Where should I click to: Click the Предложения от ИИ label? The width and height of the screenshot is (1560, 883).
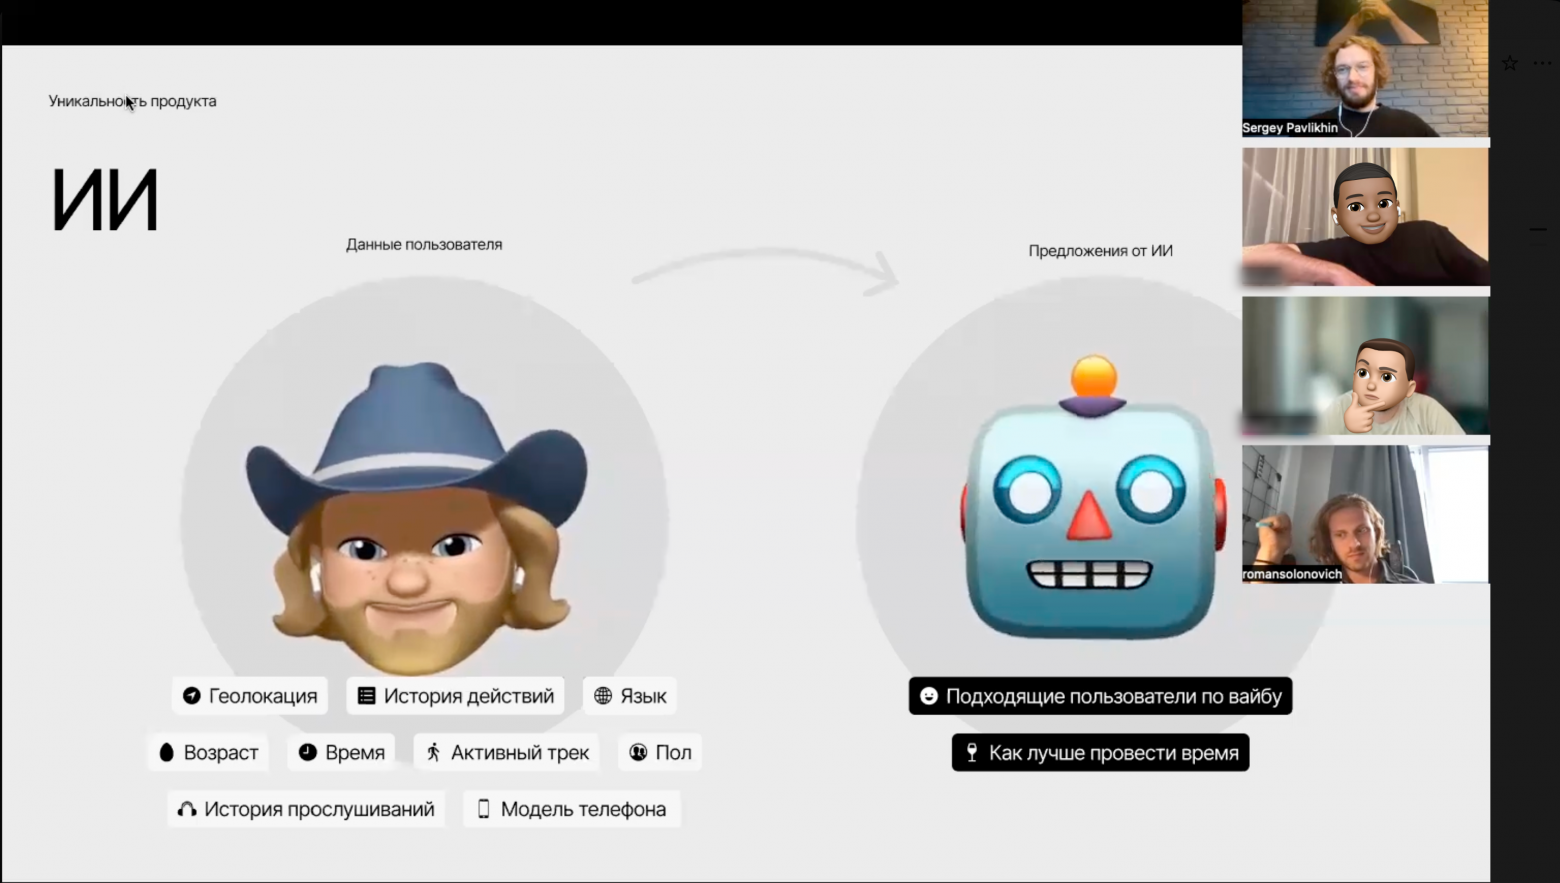pos(1100,251)
